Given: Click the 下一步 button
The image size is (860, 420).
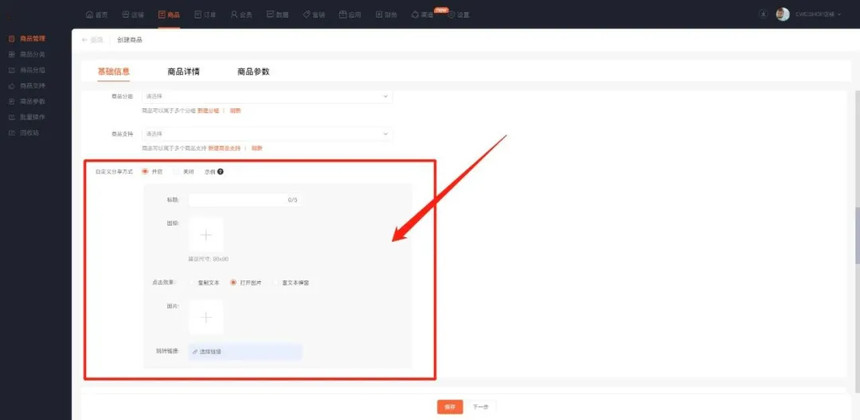Looking at the screenshot, I should click(x=481, y=407).
